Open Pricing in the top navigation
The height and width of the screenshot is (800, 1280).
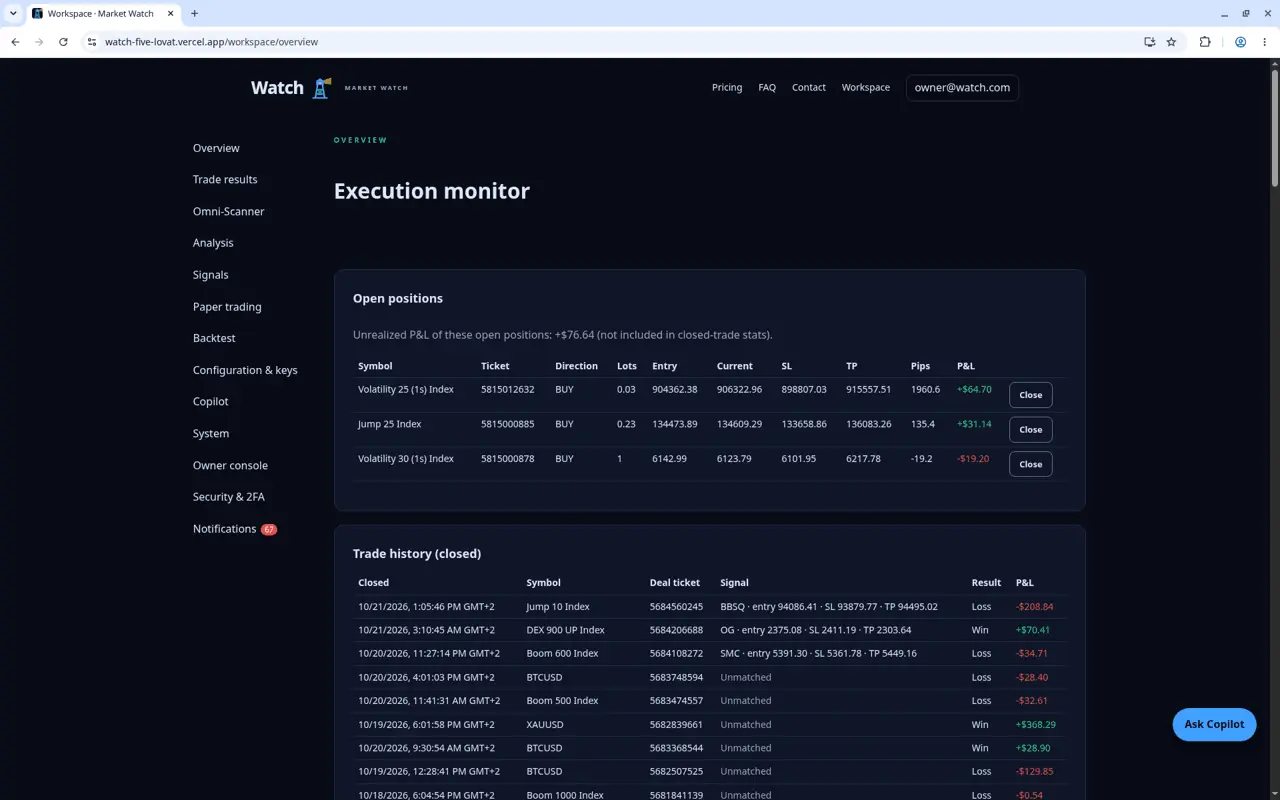point(727,88)
